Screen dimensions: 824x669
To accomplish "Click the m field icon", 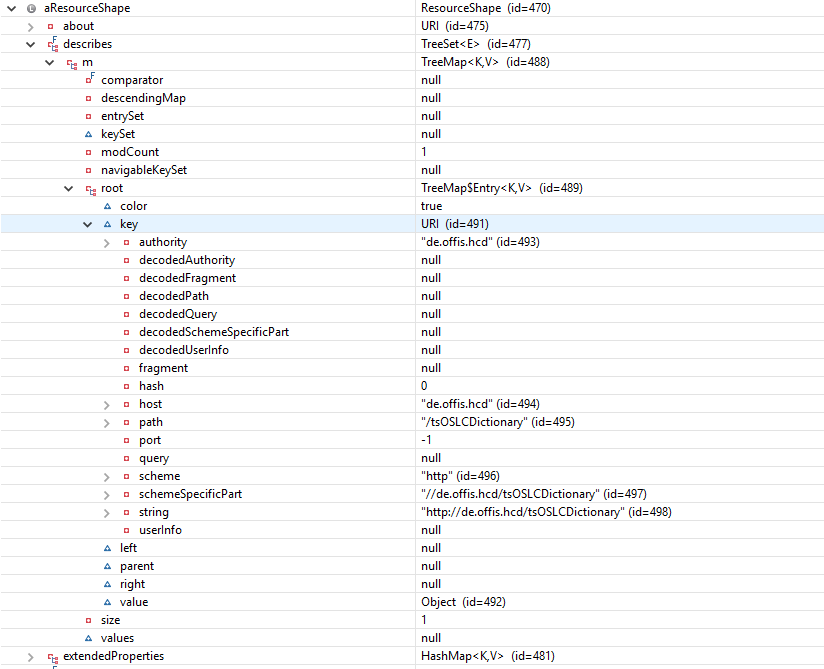I will (72, 64).
